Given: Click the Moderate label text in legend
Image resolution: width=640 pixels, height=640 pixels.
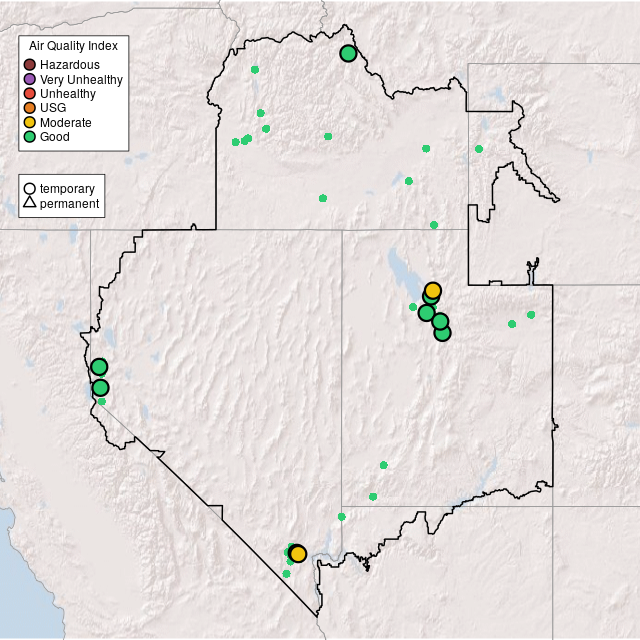Looking at the screenshot, I should coord(66,123).
